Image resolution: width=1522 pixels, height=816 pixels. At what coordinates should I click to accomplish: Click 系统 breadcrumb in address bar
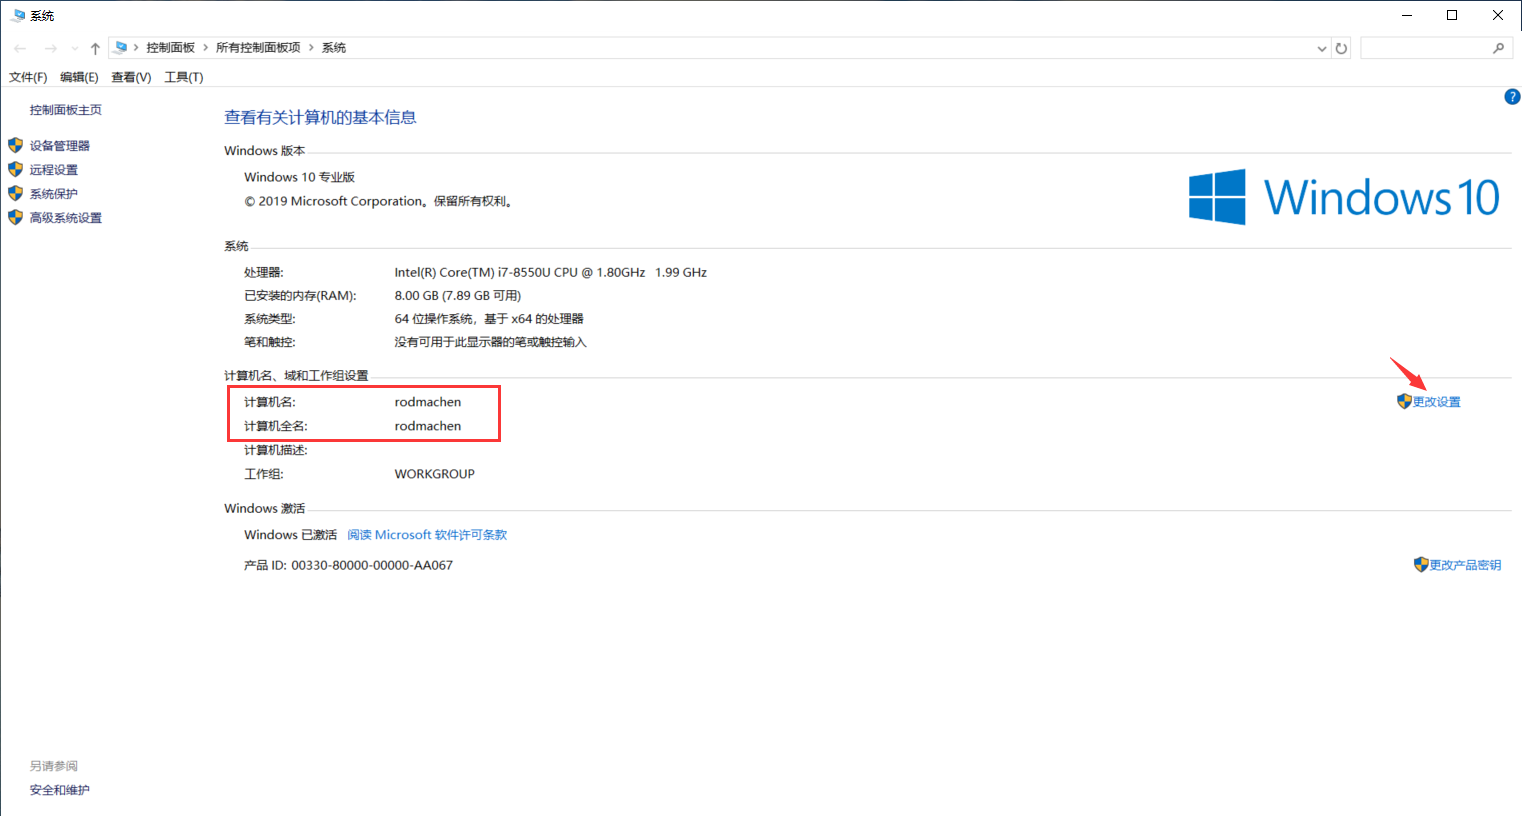334,47
